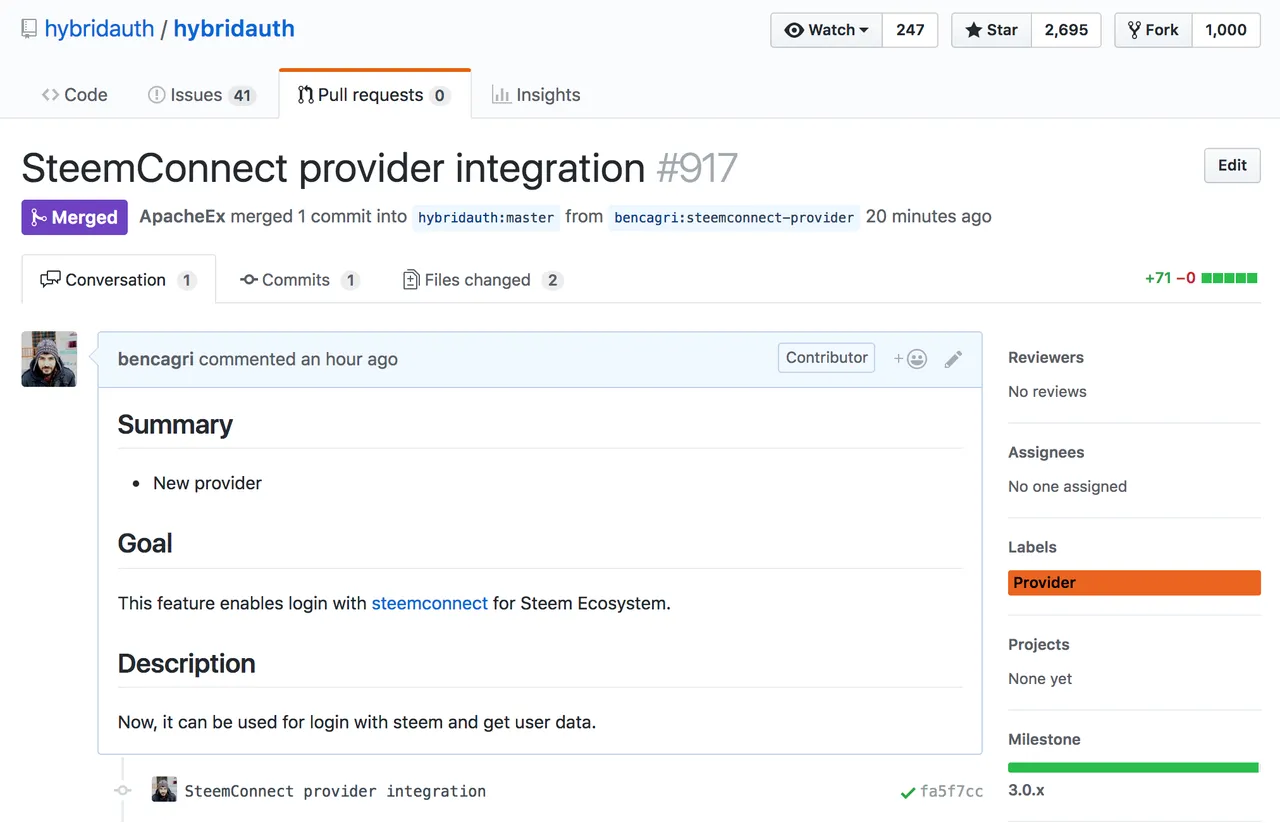Click the purple Merged status badge
The width and height of the screenshot is (1280, 823).
75,217
